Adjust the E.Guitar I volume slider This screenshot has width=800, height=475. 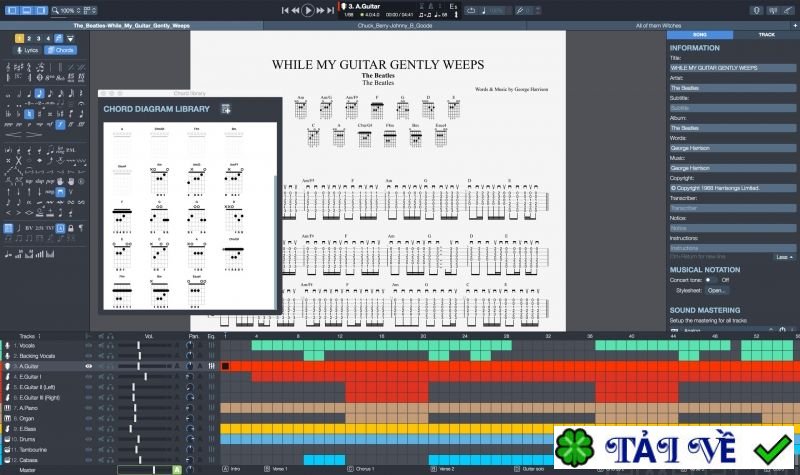click(x=145, y=377)
